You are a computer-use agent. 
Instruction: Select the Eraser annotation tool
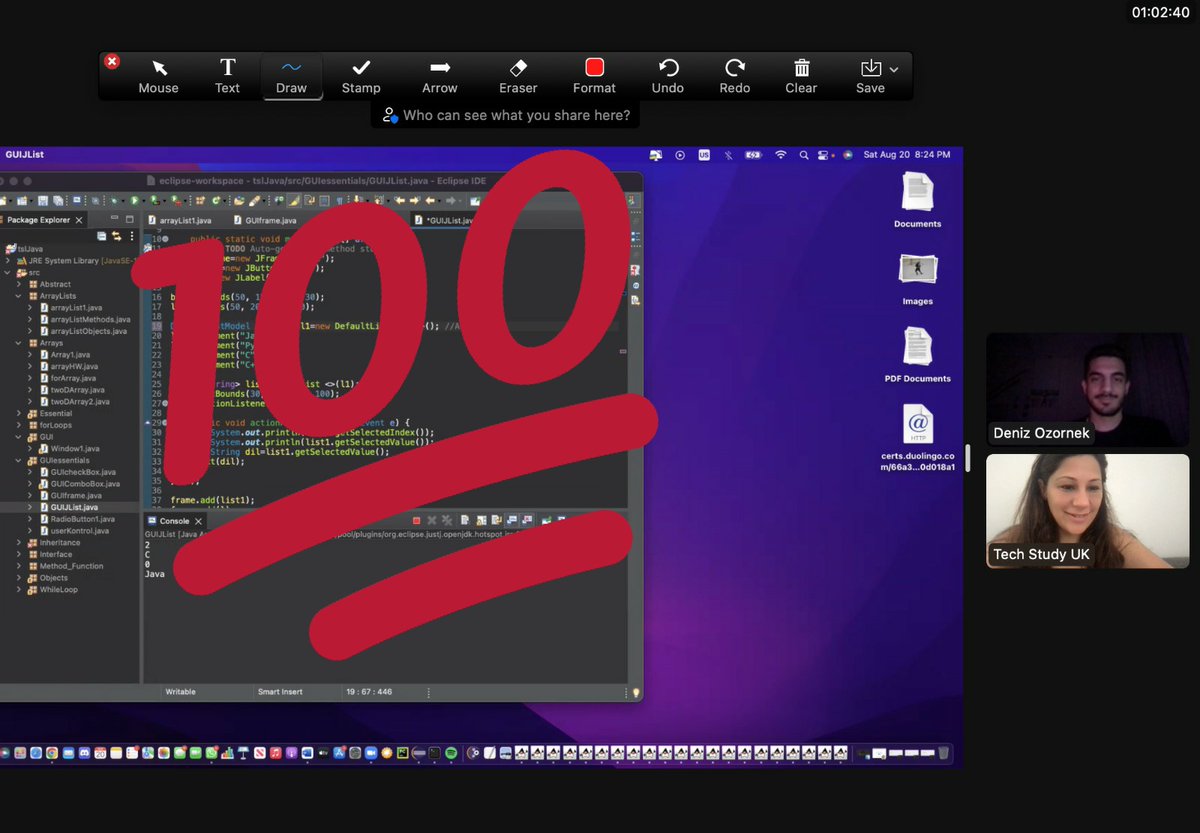517,75
